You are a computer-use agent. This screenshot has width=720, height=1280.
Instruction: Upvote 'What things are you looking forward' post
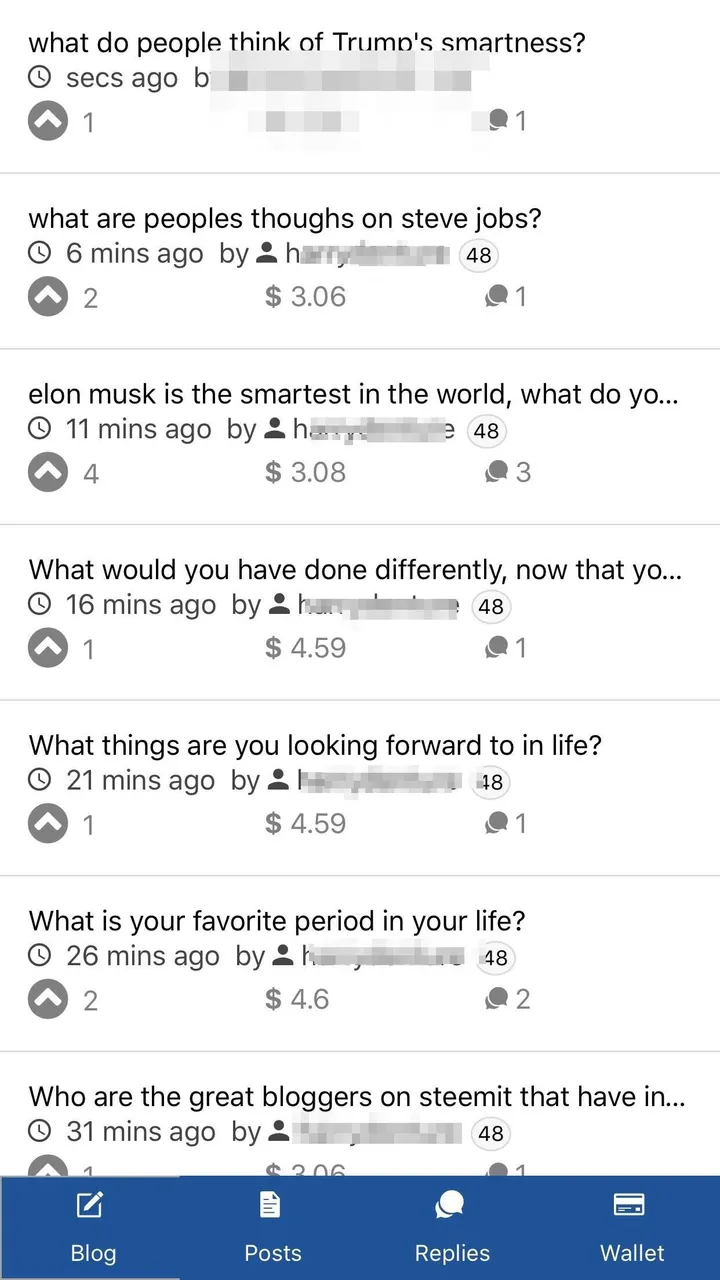coord(47,823)
